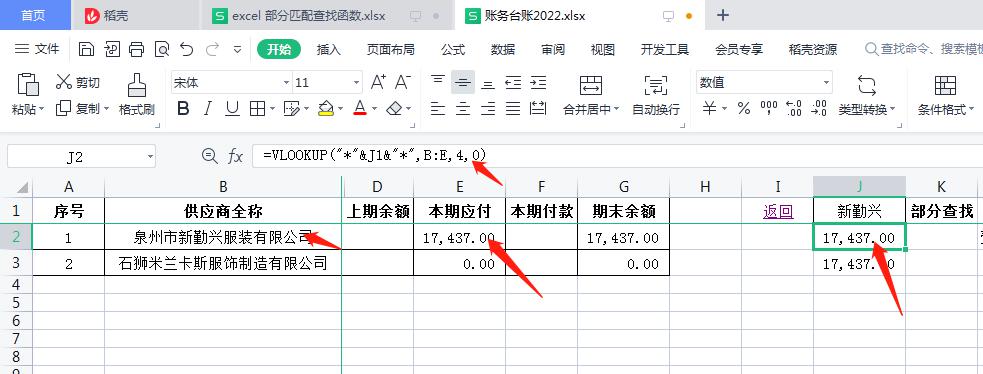
Task: Open the number format 数值 dropdown
Action: coord(826,83)
